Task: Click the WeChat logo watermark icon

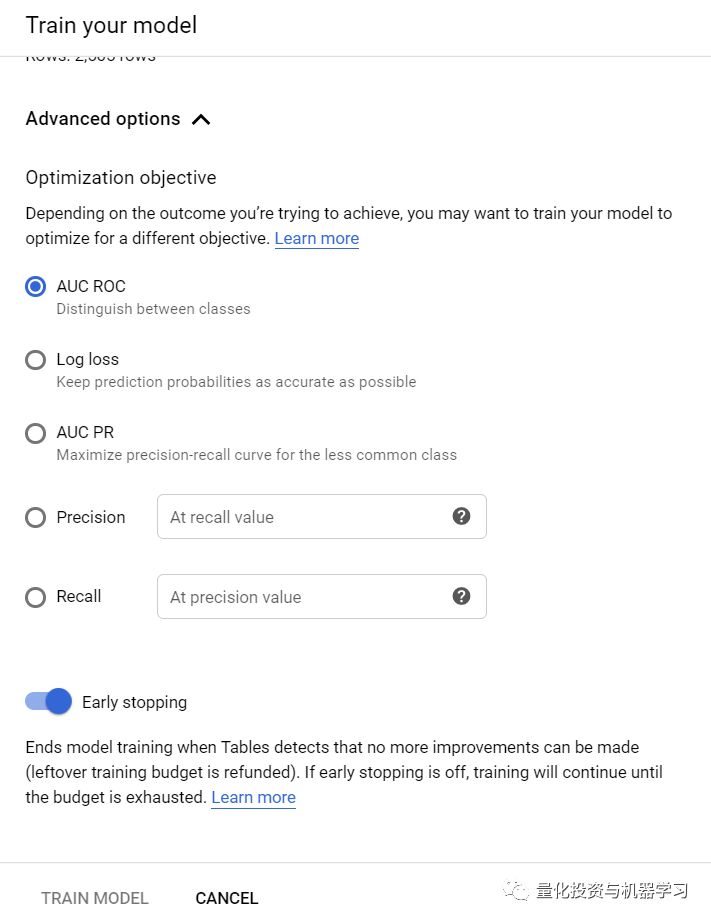Action: [516, 890]
